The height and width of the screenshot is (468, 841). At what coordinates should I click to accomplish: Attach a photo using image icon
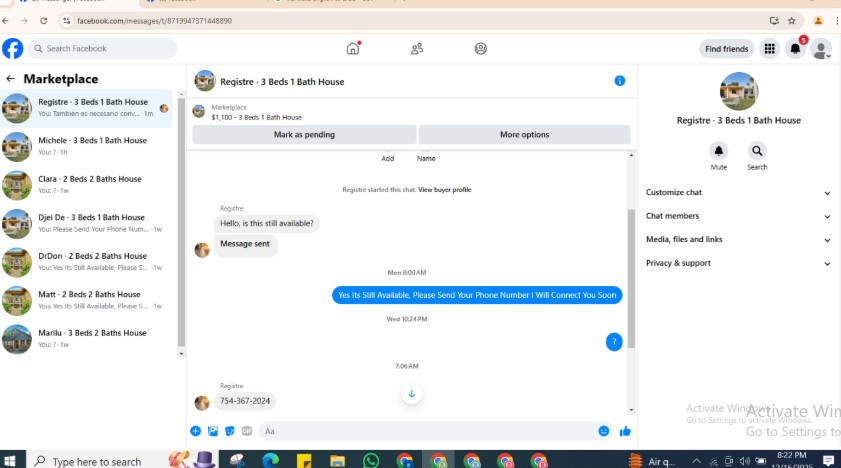click(213, 431)
